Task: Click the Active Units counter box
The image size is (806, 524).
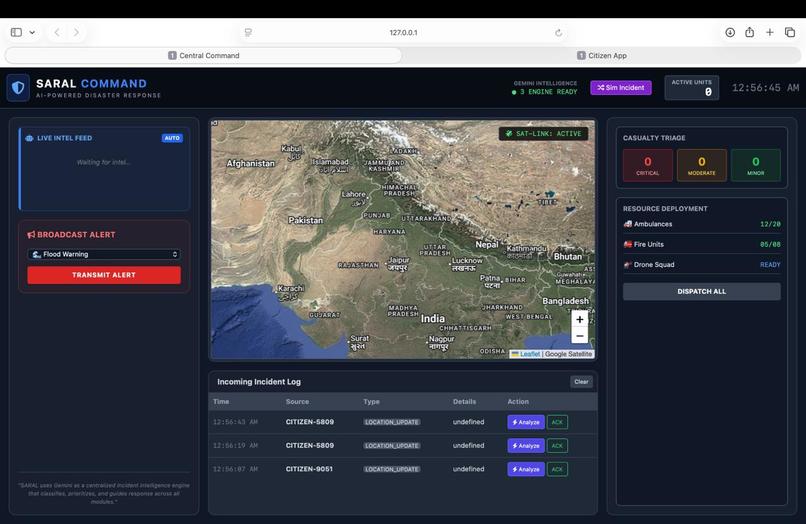Action: pyautogui.click(x=691, y=88)
